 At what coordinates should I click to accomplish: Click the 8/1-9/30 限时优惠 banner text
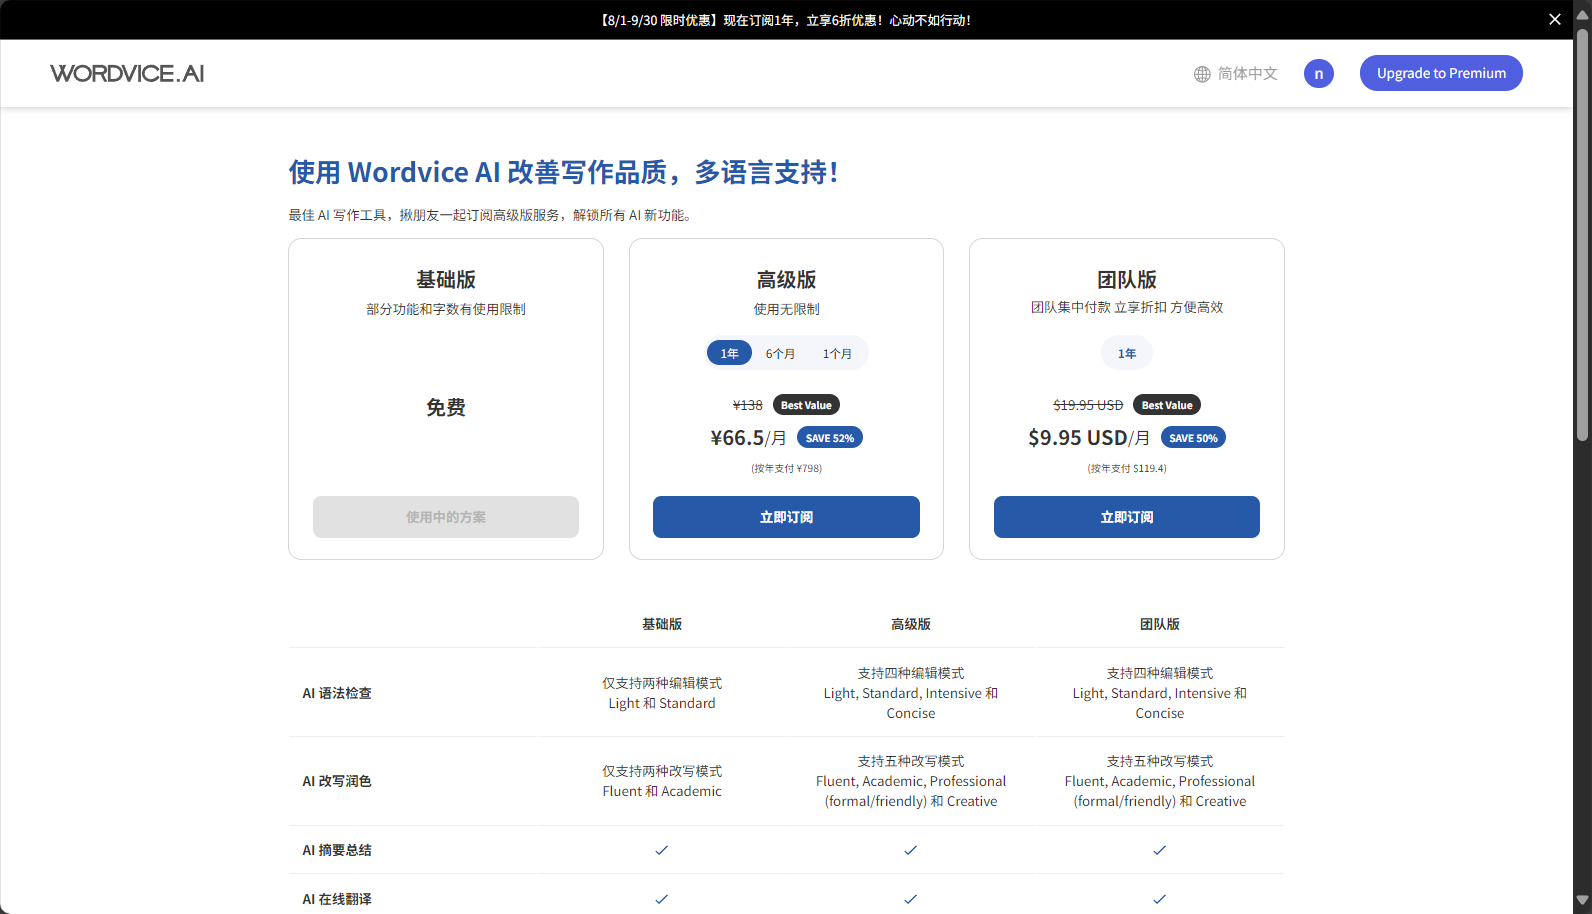tap(786, 20)
